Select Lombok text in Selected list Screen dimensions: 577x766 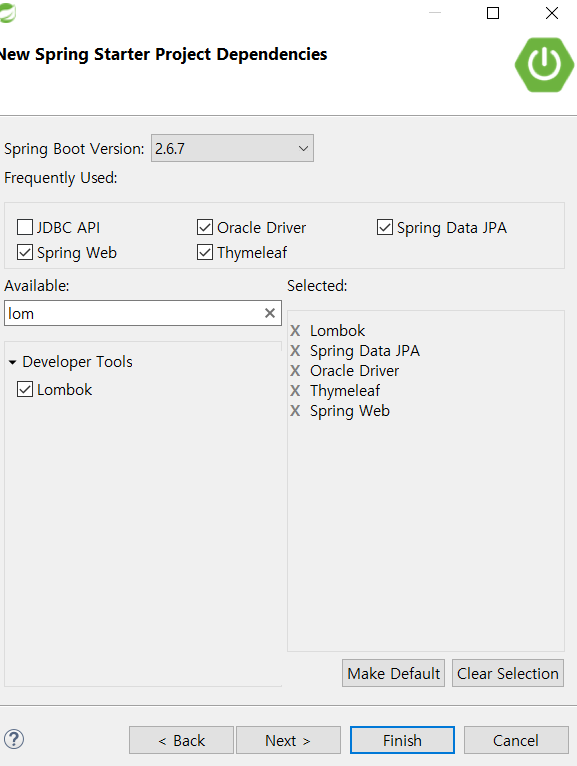338,331
